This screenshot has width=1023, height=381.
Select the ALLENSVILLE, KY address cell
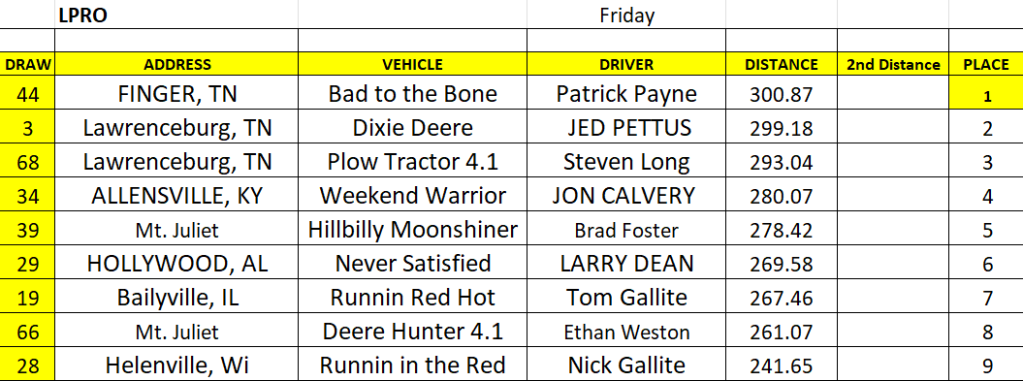[177, 195]
